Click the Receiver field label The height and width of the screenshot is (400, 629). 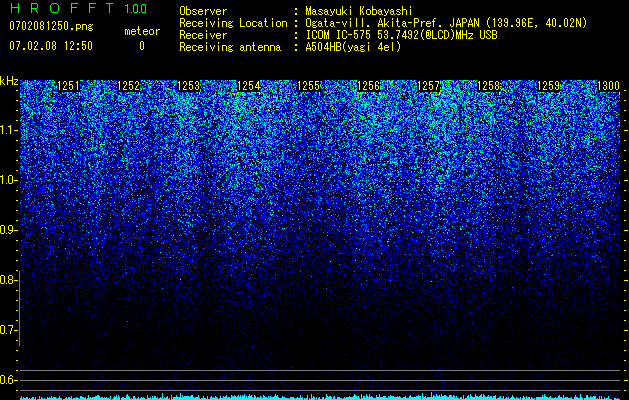click(203, 35)
